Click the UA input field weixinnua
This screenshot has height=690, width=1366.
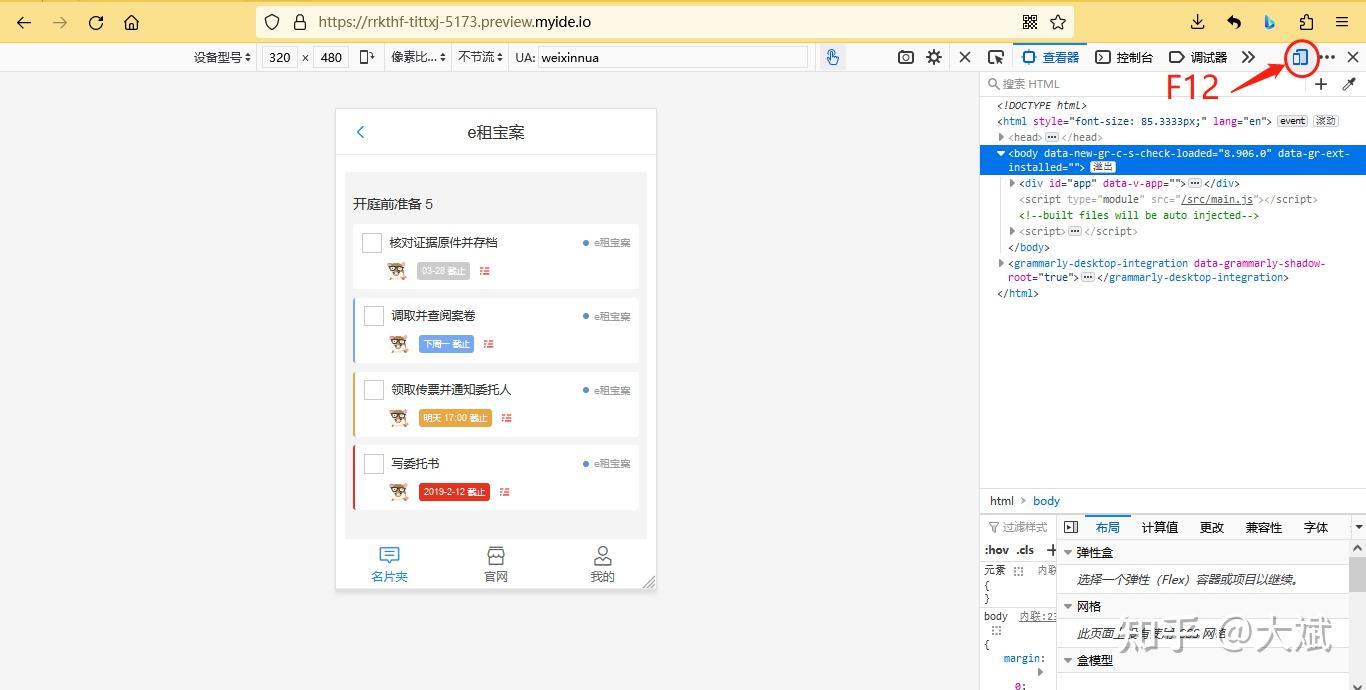click(x=673, y=57)
